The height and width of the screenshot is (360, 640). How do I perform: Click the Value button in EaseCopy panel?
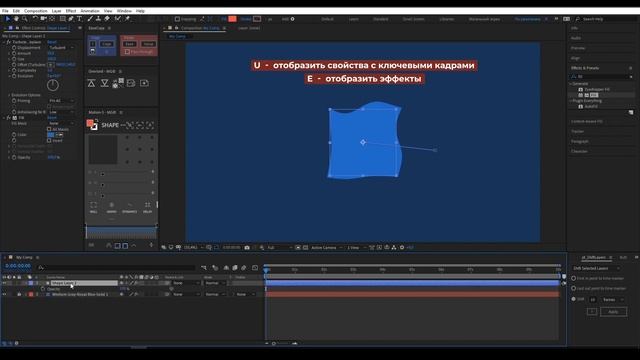pyautogui.click(x=149, y=44)
